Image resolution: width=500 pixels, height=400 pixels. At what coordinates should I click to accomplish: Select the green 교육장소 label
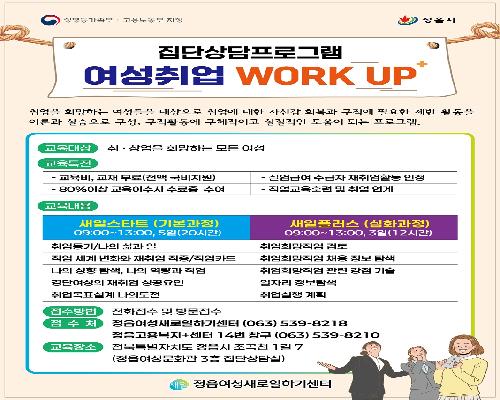point(73,347)
